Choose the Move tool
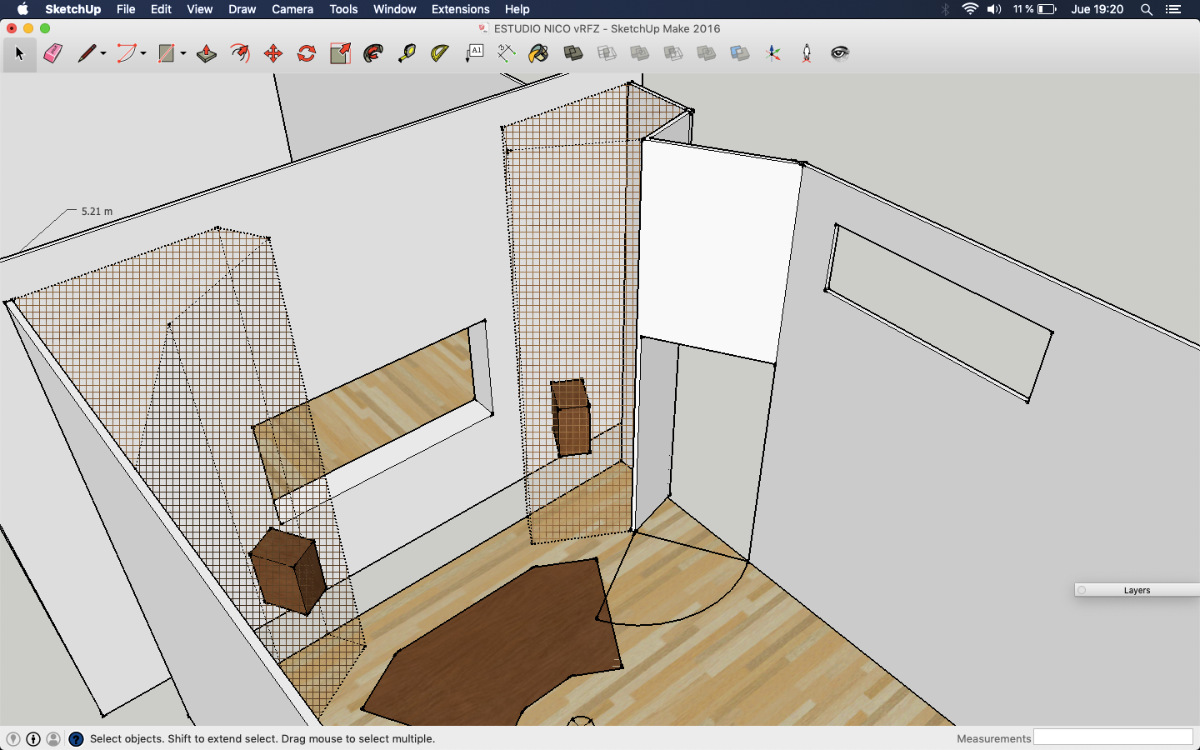This screenshot has height=750, width=1200. [x=273, y=54]
